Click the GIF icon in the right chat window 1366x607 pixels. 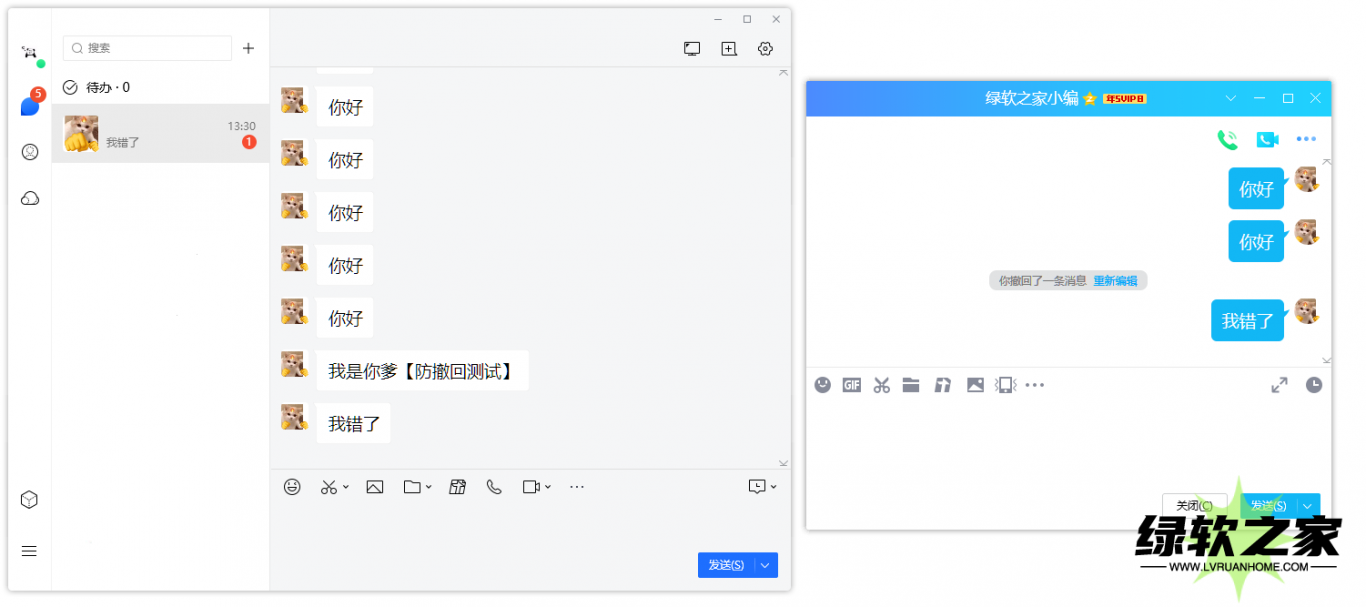coord(851,385)
